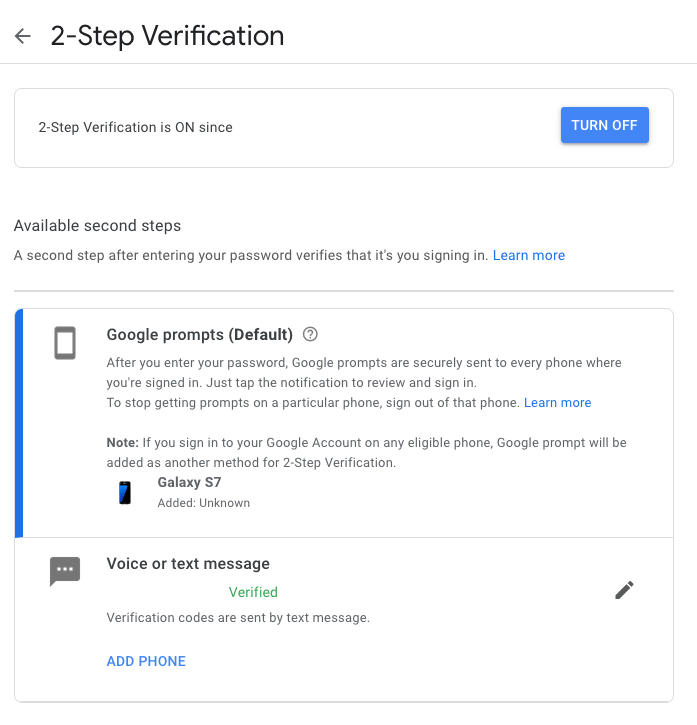697x725 pixels.
Task: Select the Voice or text message heading
Action: point(188,564)
